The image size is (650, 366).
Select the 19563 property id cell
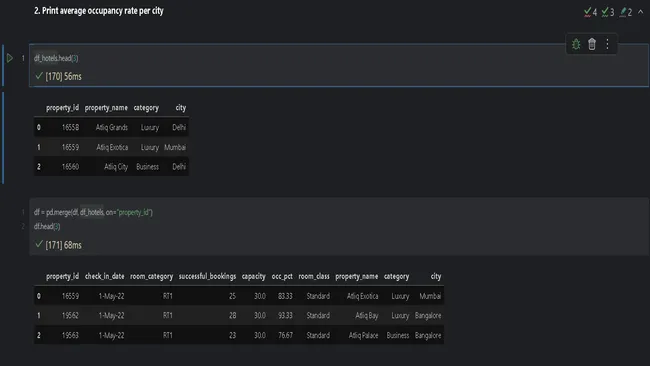coord(70,335)
